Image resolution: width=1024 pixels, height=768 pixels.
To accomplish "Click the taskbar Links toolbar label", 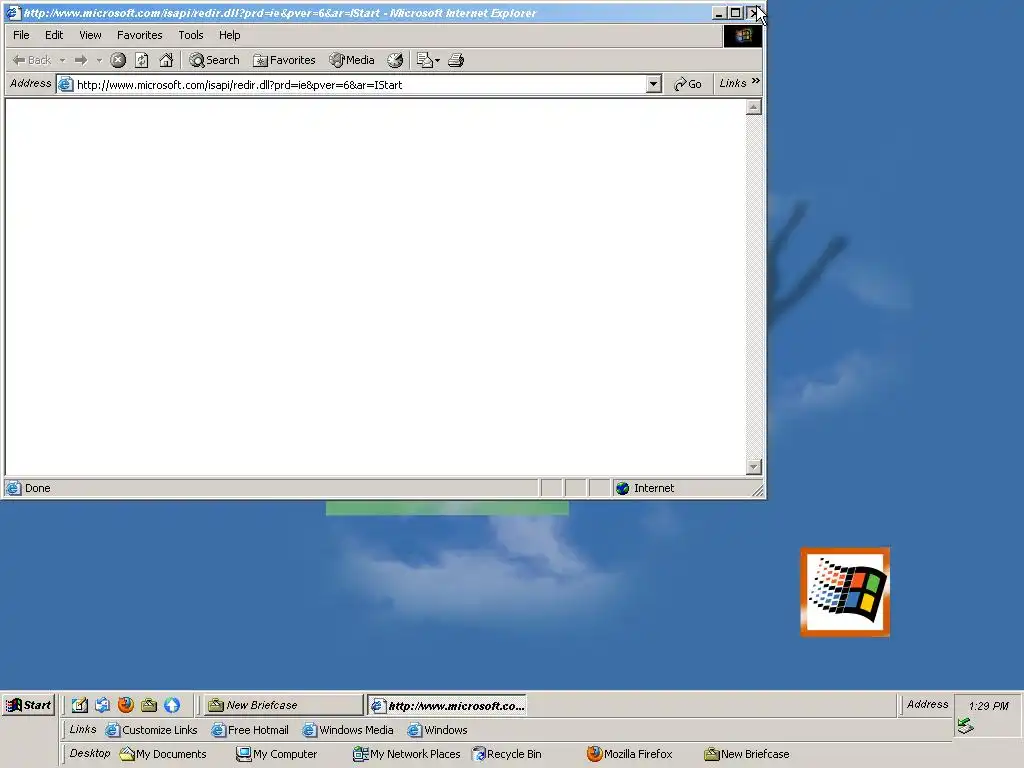I will tap(83, 729).
